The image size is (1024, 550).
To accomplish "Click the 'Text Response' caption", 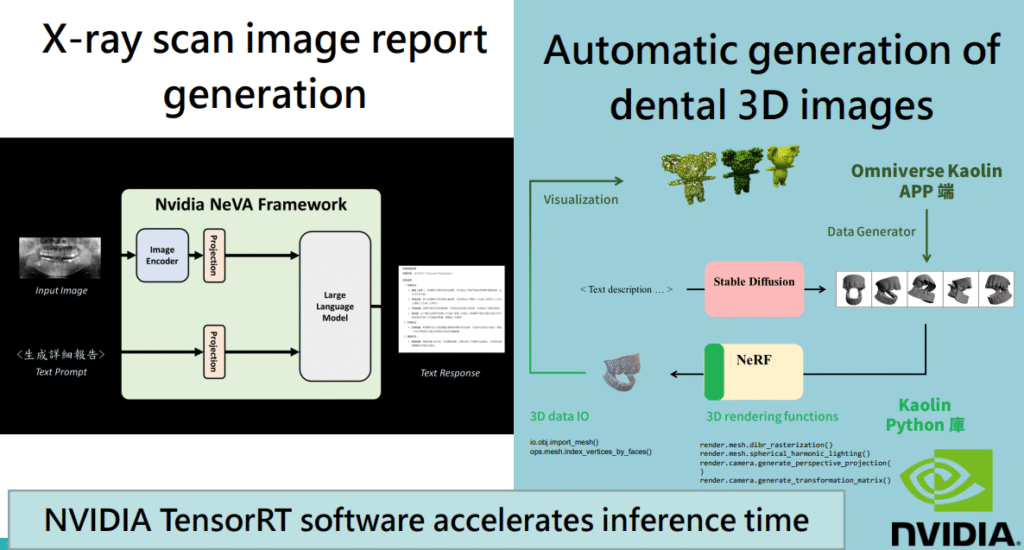I will pos(450,373).
